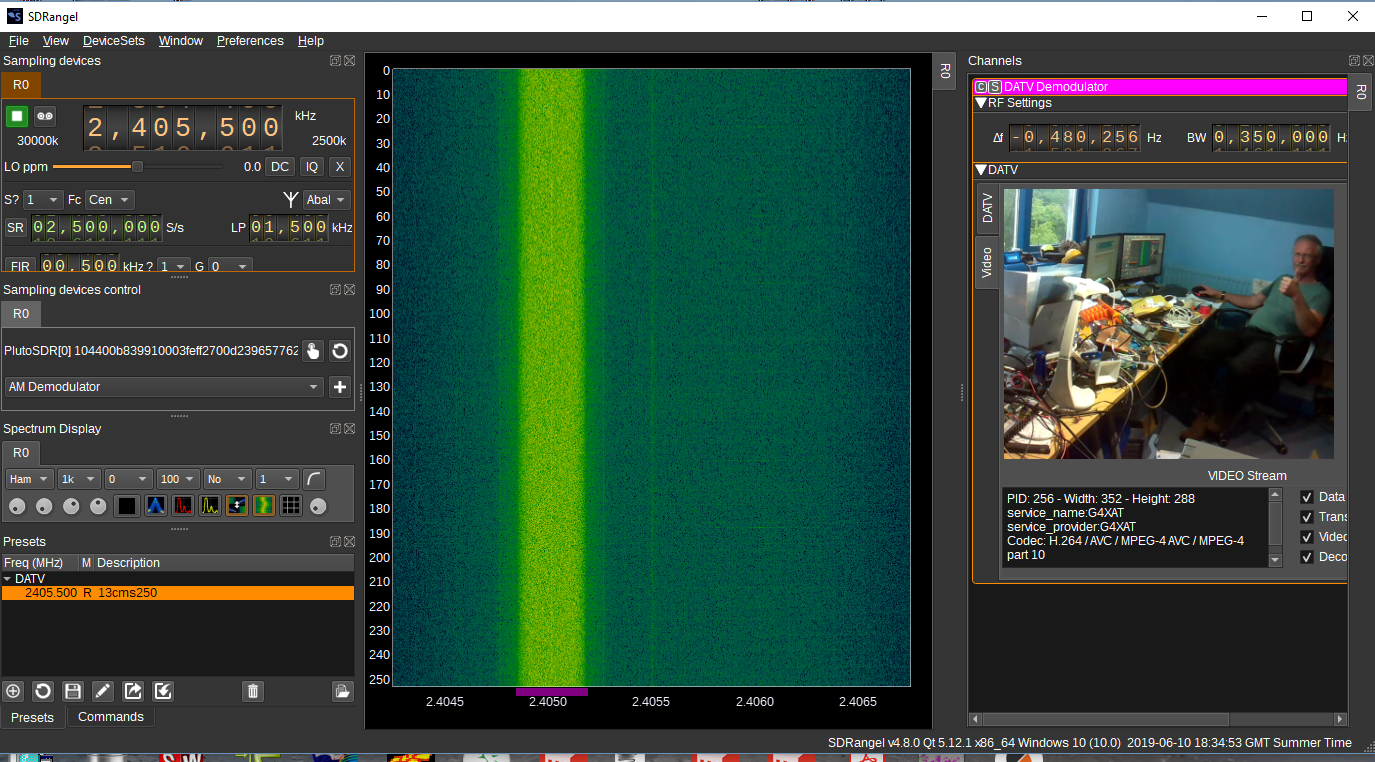Toggle the Data checkbox
The height and width of the screenshot is (762, 1375).
pos(1305,497)
